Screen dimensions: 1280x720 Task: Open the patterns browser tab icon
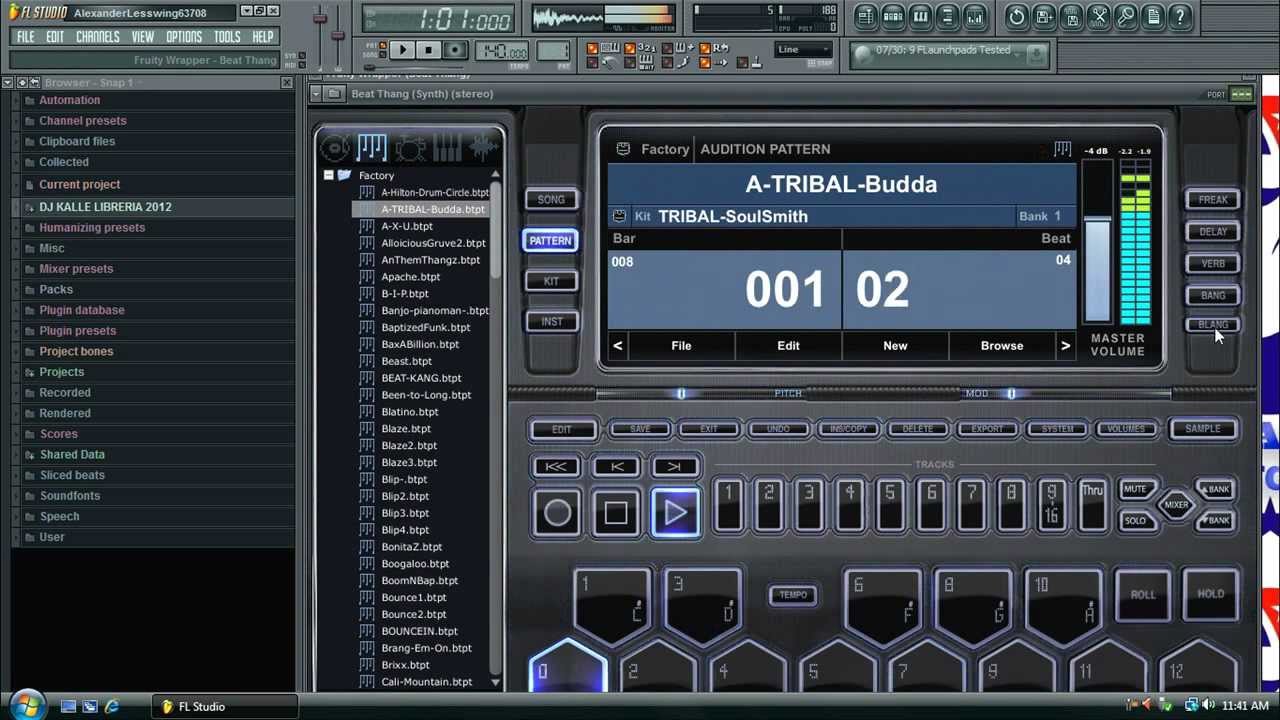371,148
